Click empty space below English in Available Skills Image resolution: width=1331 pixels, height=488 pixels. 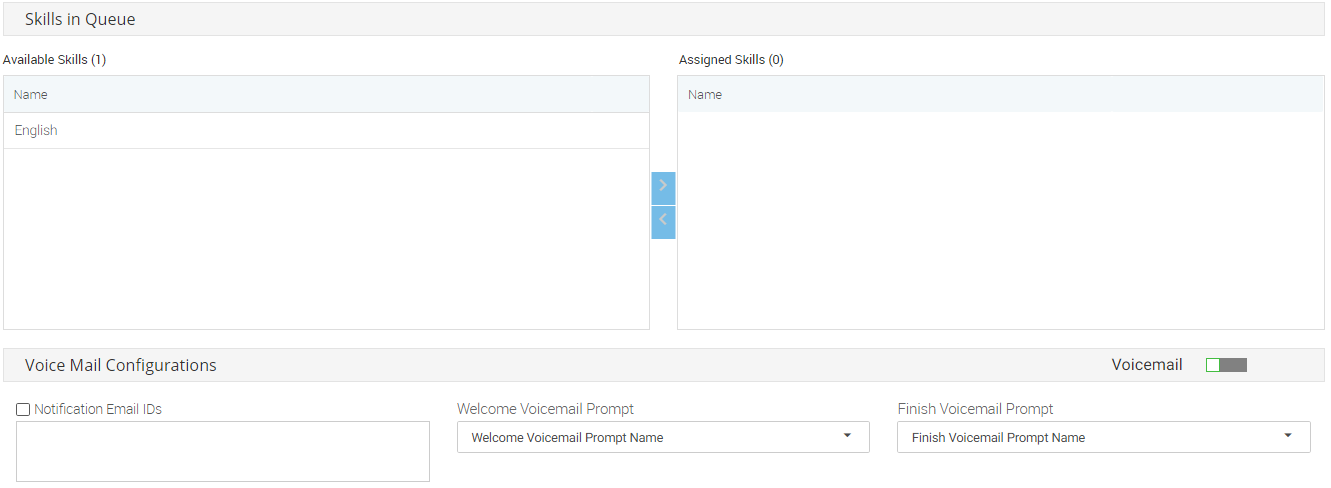(x=326, y=240)
